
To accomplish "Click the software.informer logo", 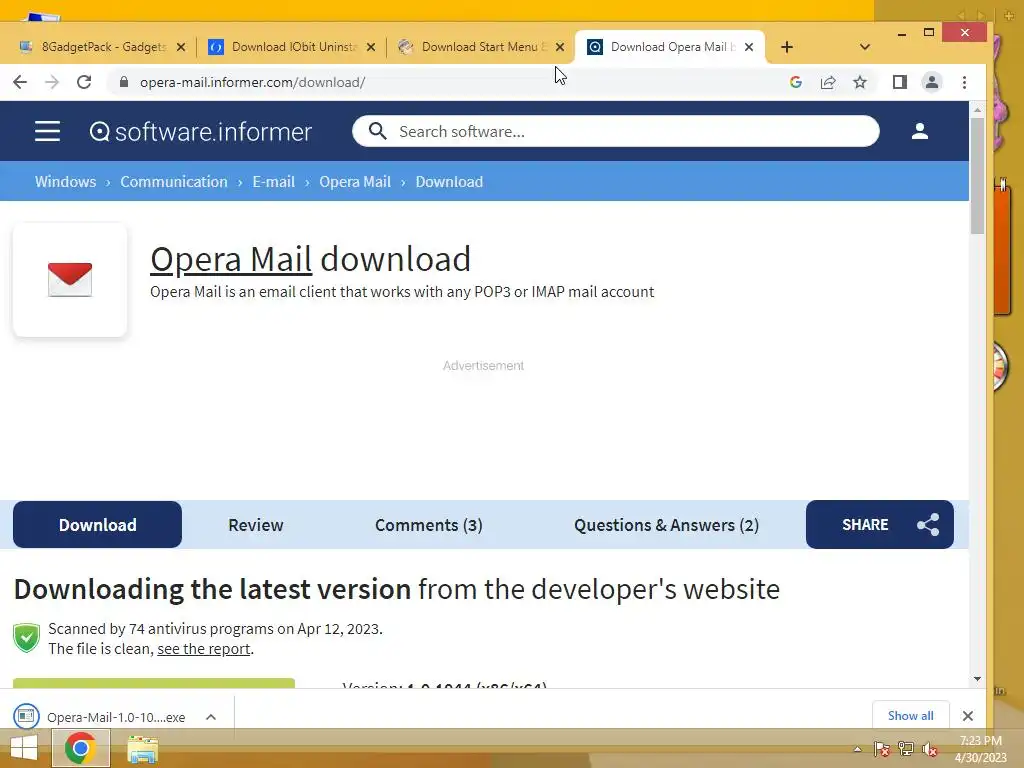I will point(200,132).
